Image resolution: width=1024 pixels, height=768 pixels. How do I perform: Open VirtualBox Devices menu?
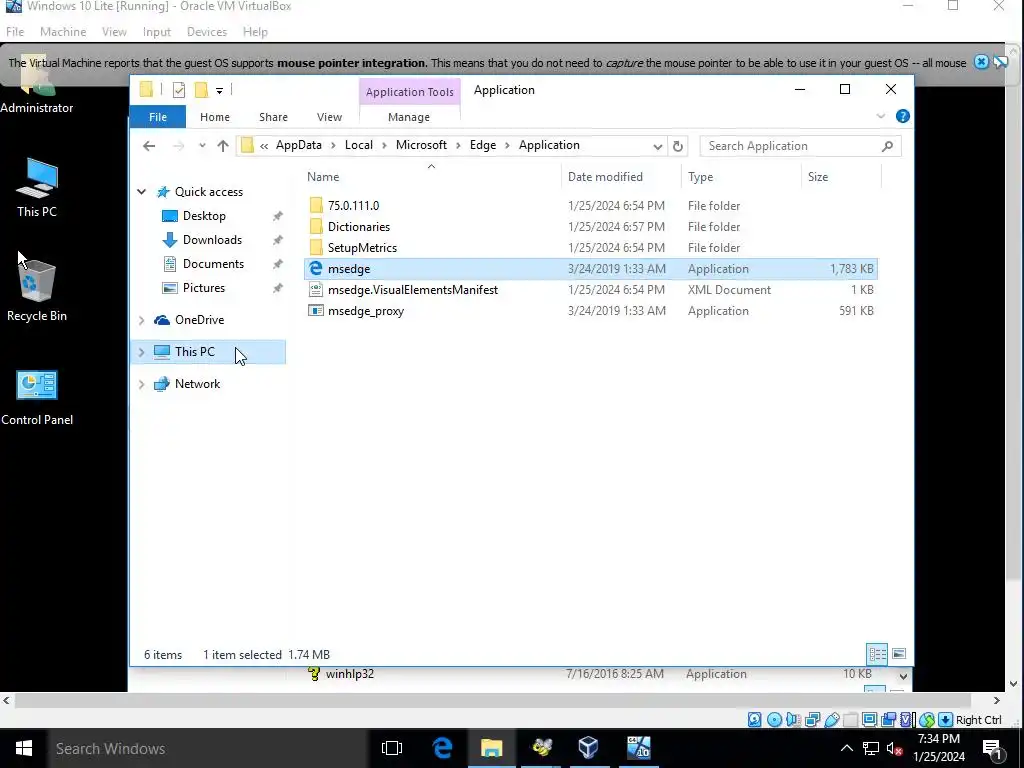pyautogui.click(x=206, y=31)
